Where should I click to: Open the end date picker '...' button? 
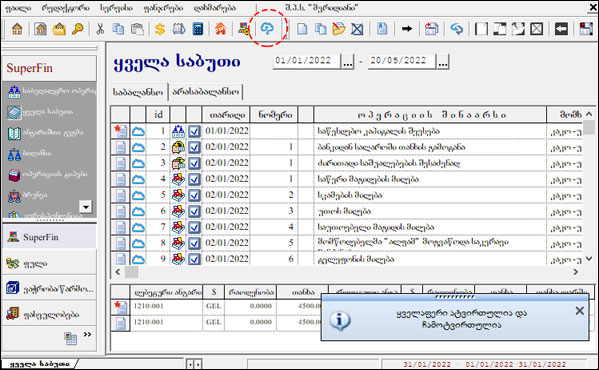pyautogui.click(x=442, y=62)
